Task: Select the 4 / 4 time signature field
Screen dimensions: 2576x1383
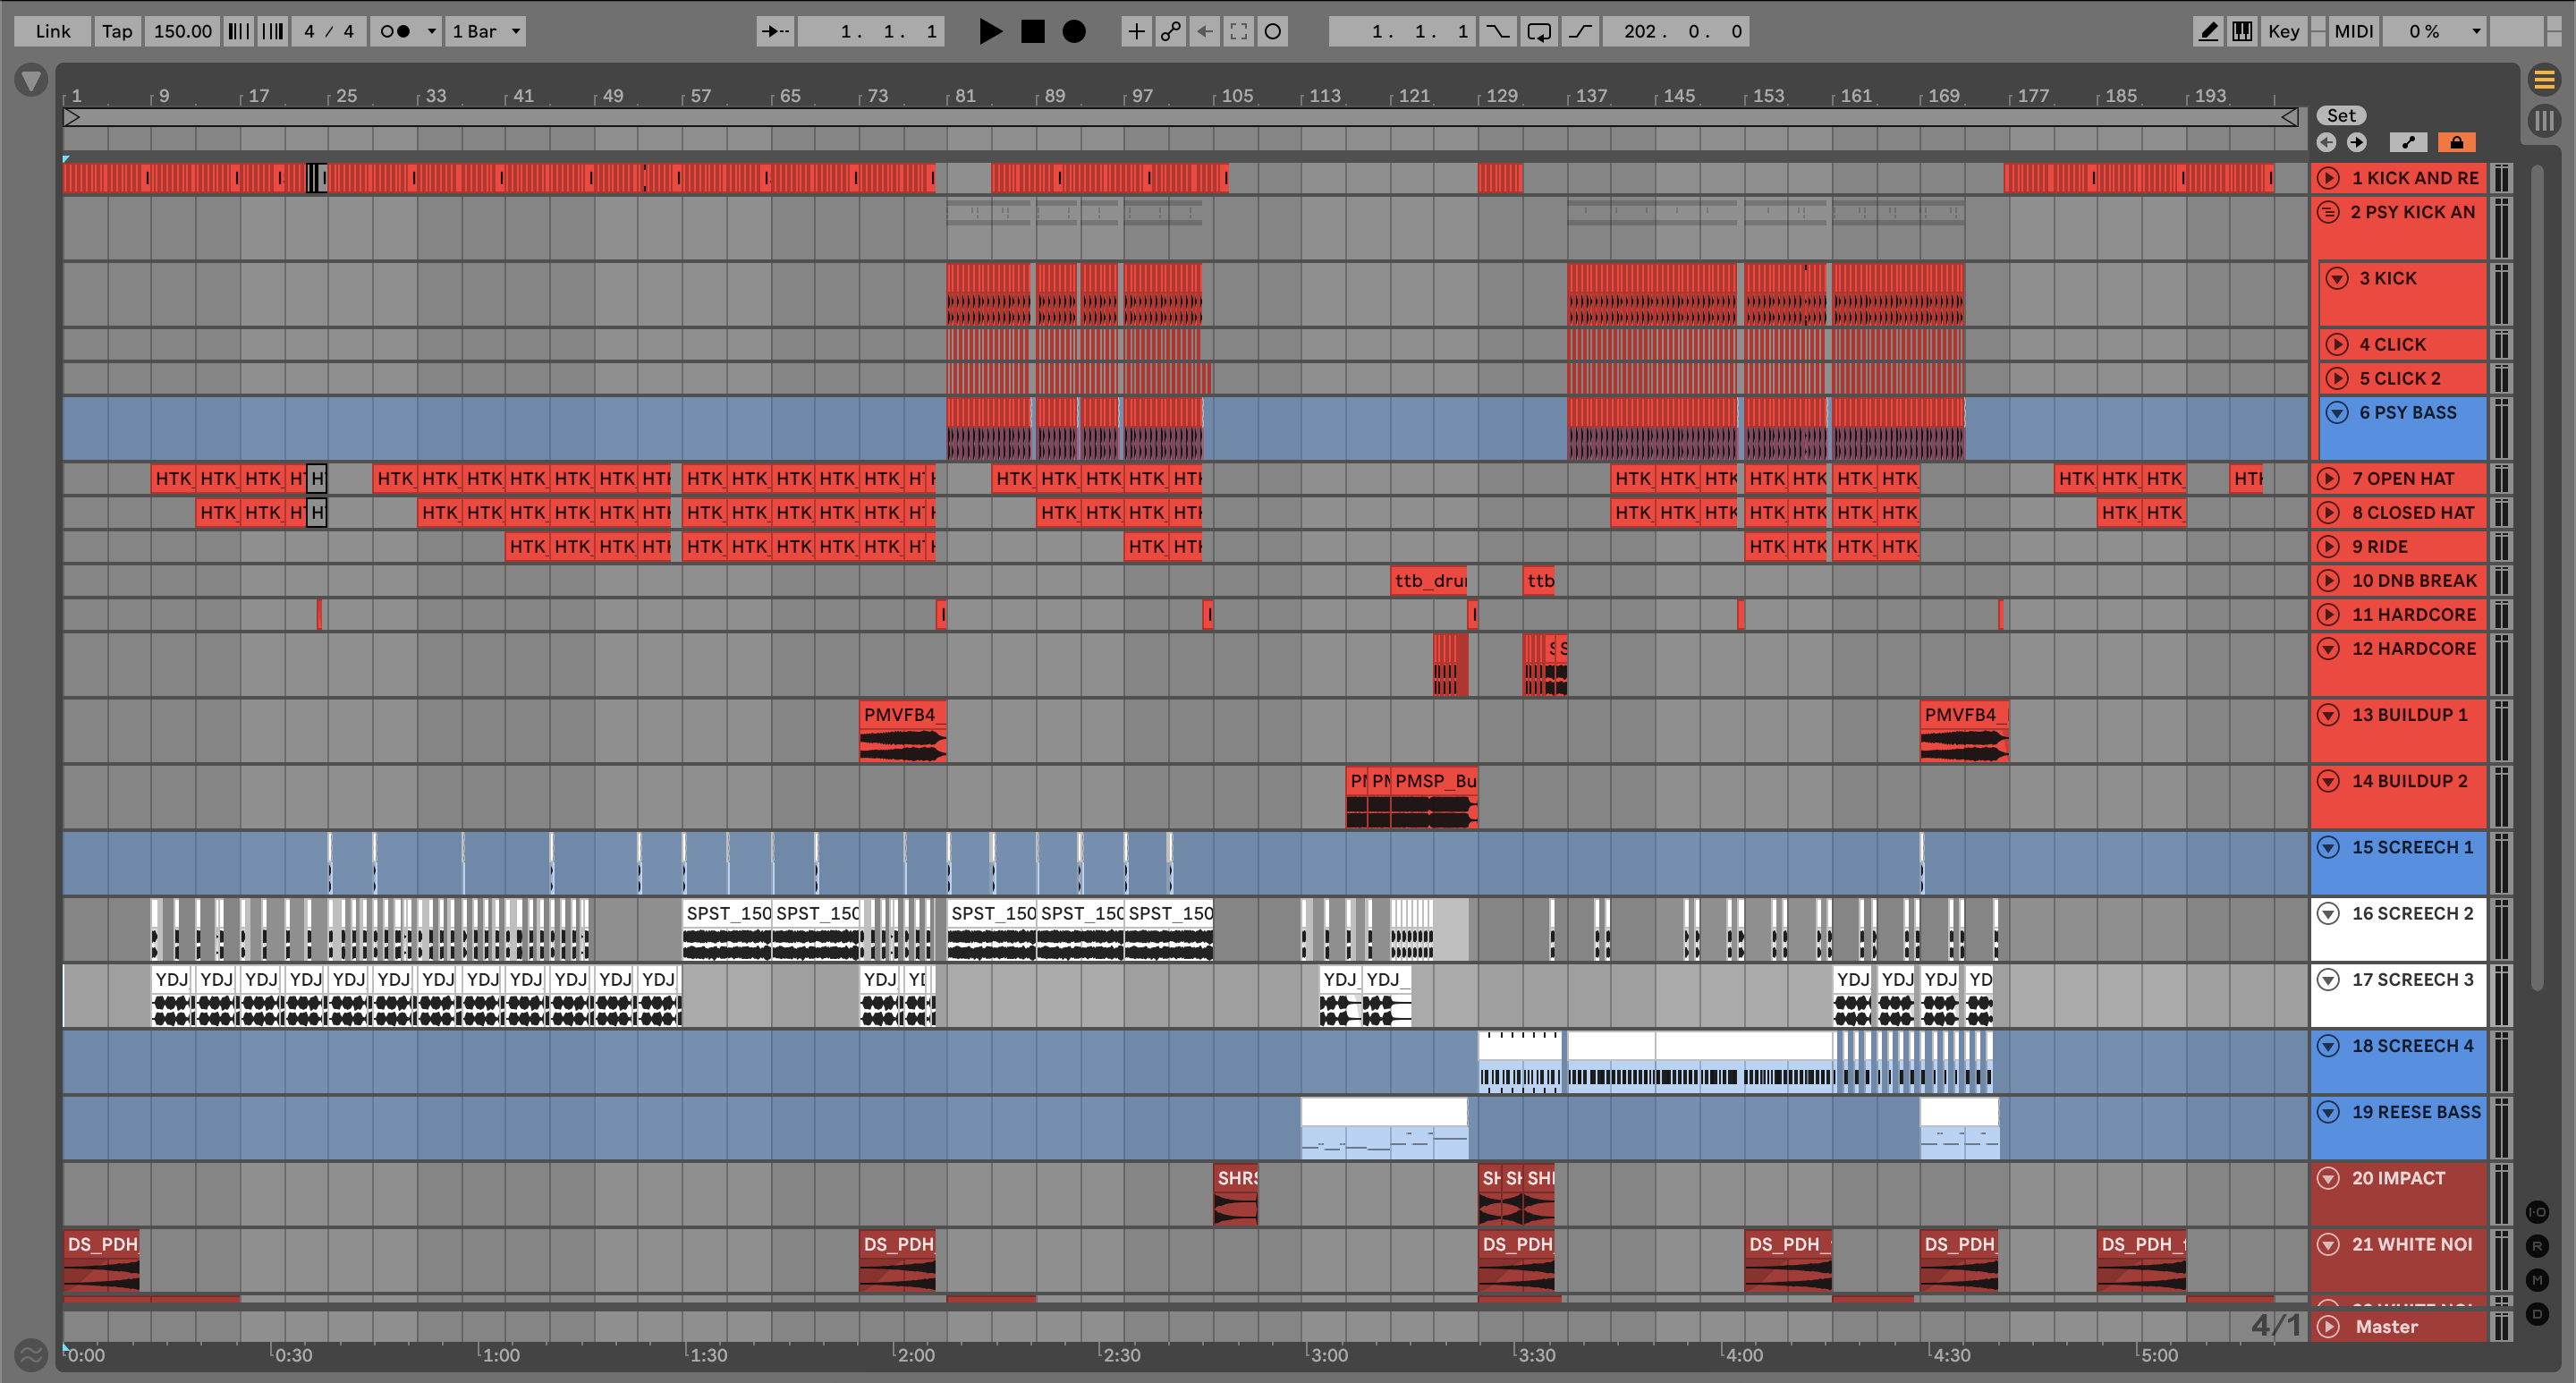Action: coord(329,31)
